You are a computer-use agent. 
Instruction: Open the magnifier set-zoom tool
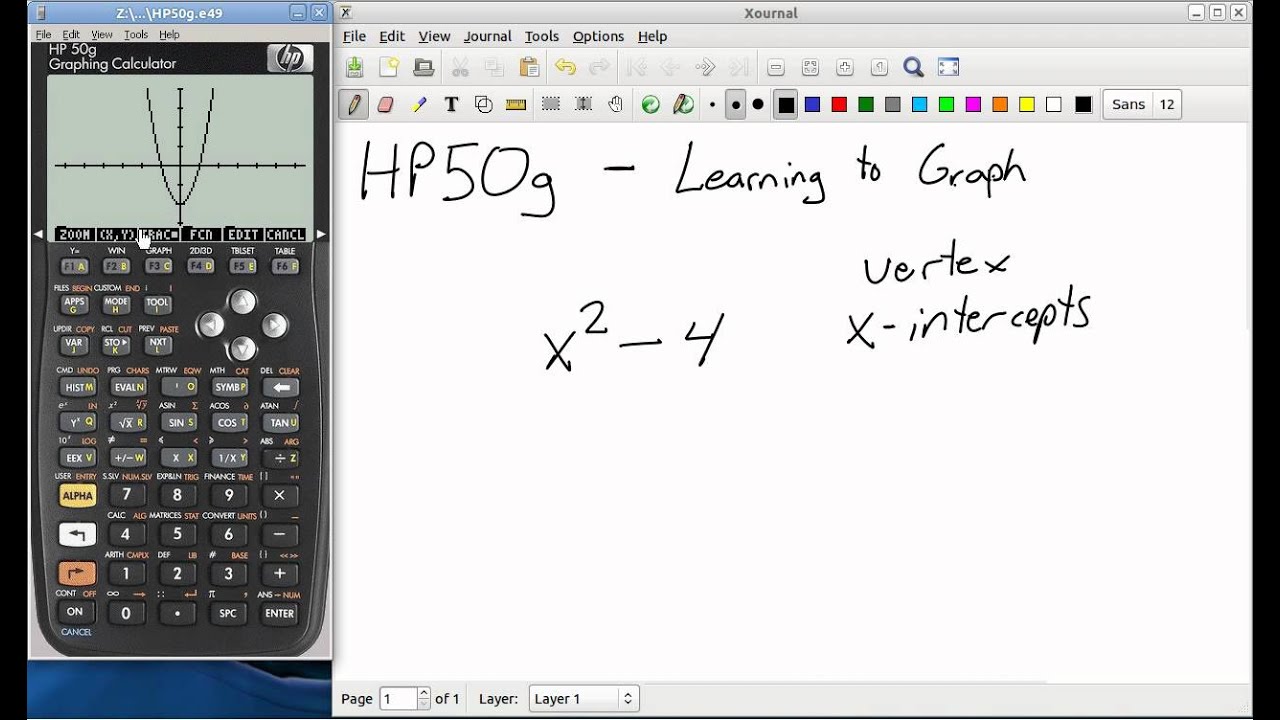click(x=913, y=67)
